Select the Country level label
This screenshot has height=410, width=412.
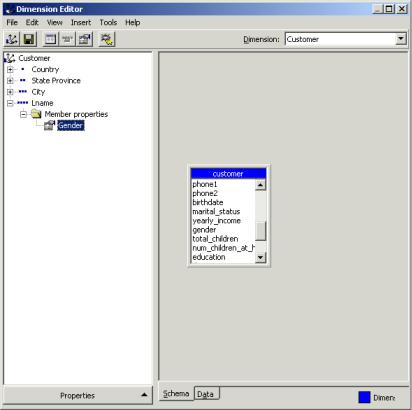click(45, 69)
